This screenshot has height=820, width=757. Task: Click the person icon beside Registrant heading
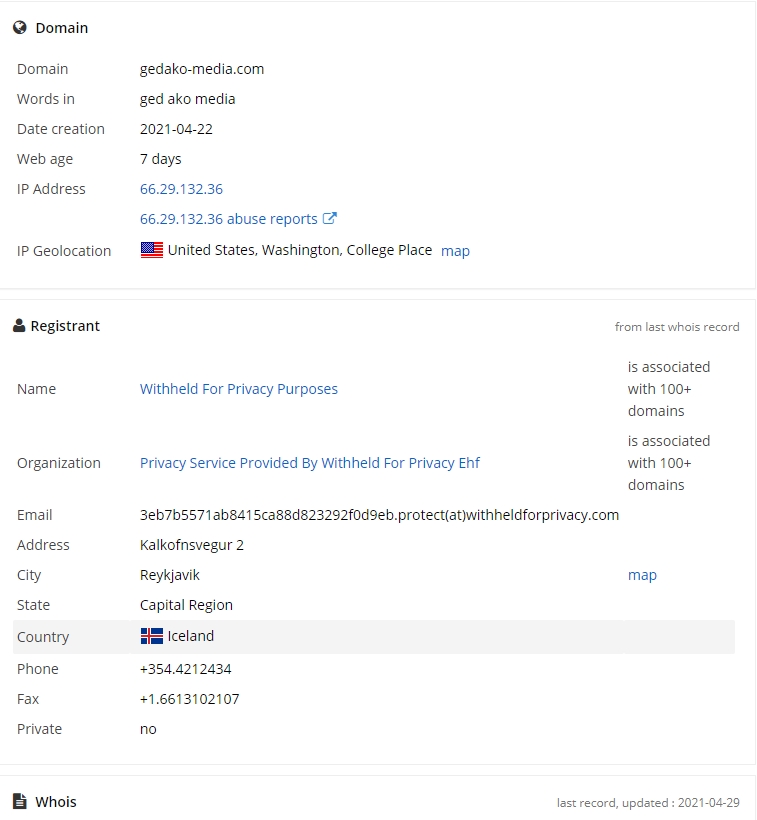(19, 326)
